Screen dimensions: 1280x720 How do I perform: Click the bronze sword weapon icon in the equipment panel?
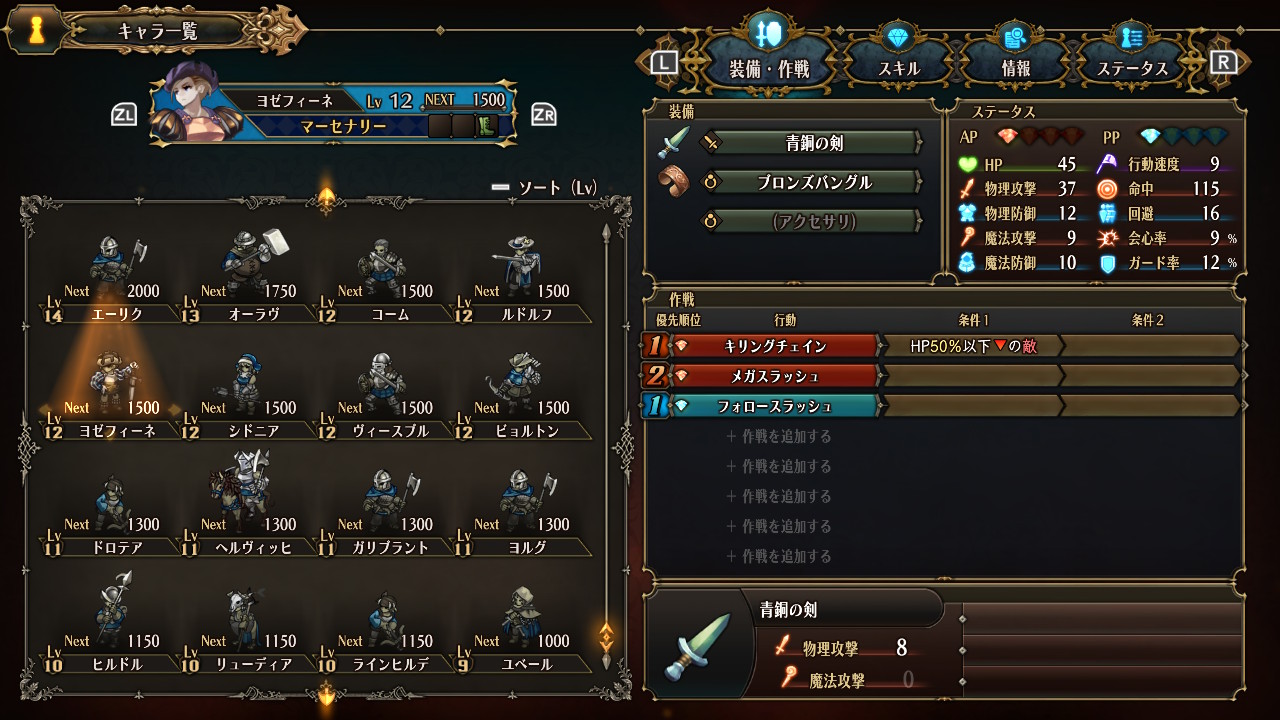tap(673, 143)
